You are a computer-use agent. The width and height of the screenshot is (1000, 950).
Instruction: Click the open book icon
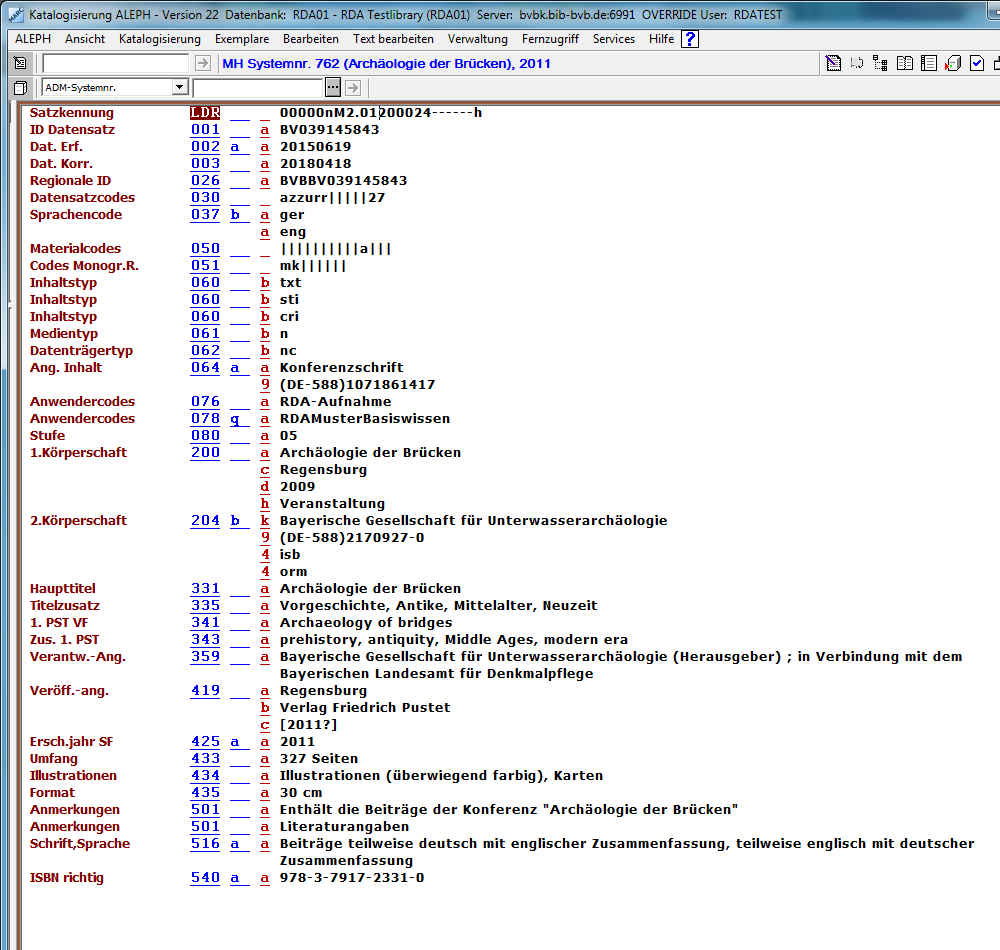[x=905, y=64]
